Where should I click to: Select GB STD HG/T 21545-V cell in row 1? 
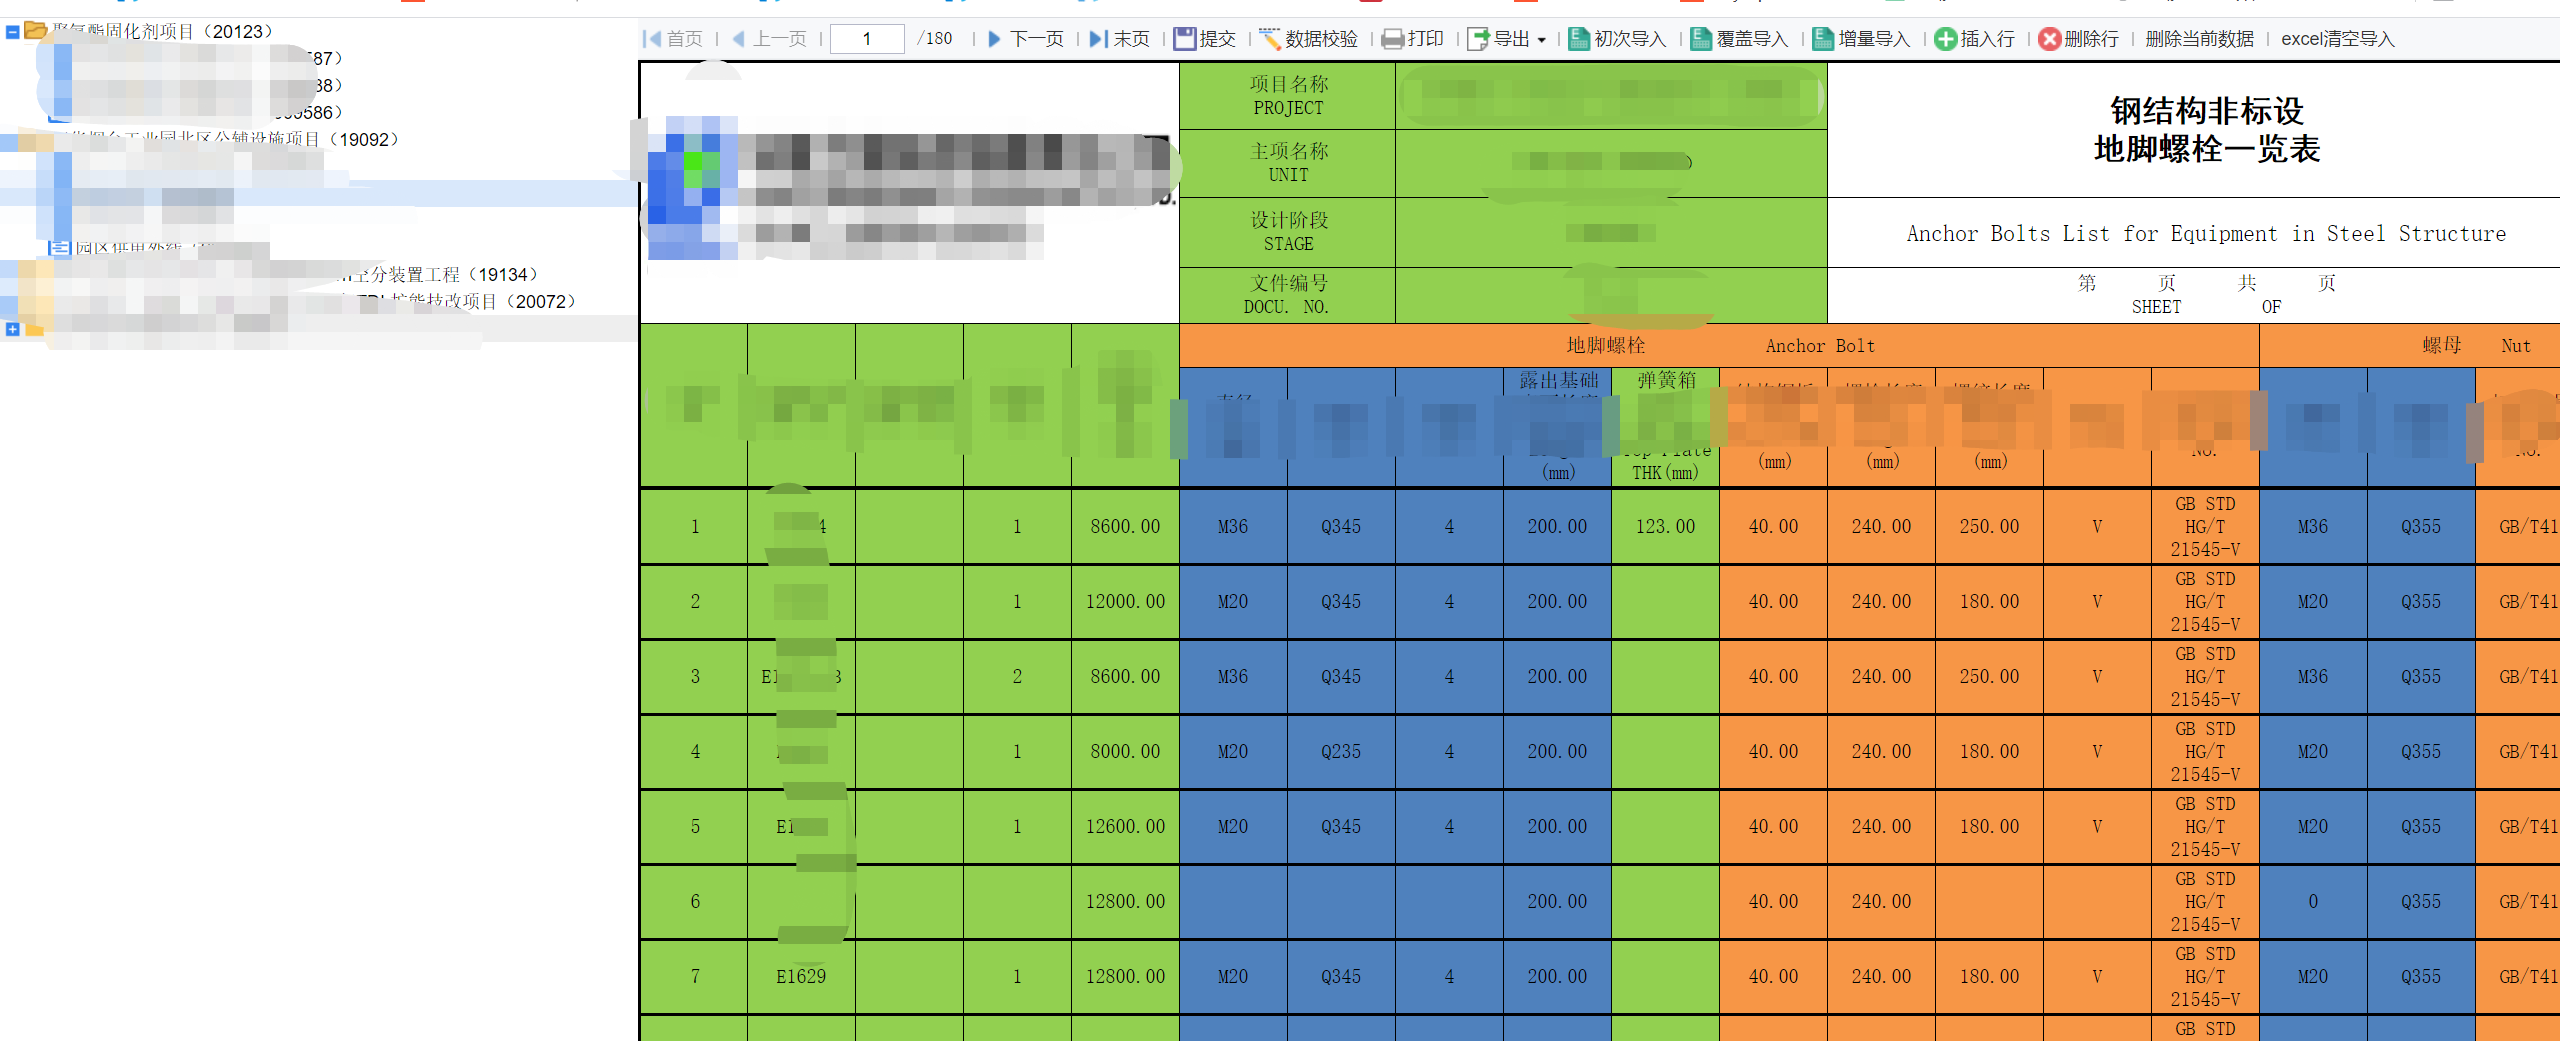coord(2205,527)
